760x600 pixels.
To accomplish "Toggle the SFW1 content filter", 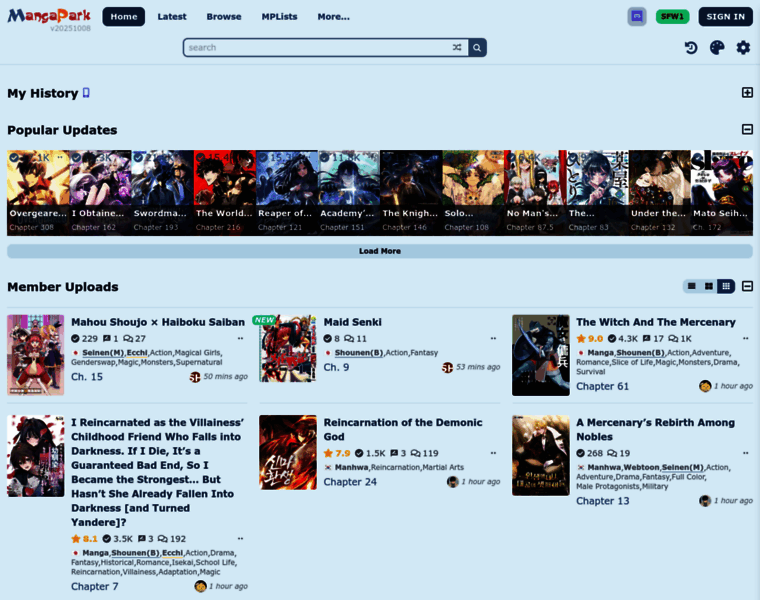I will pyautogui.click(x=672, y=16).
